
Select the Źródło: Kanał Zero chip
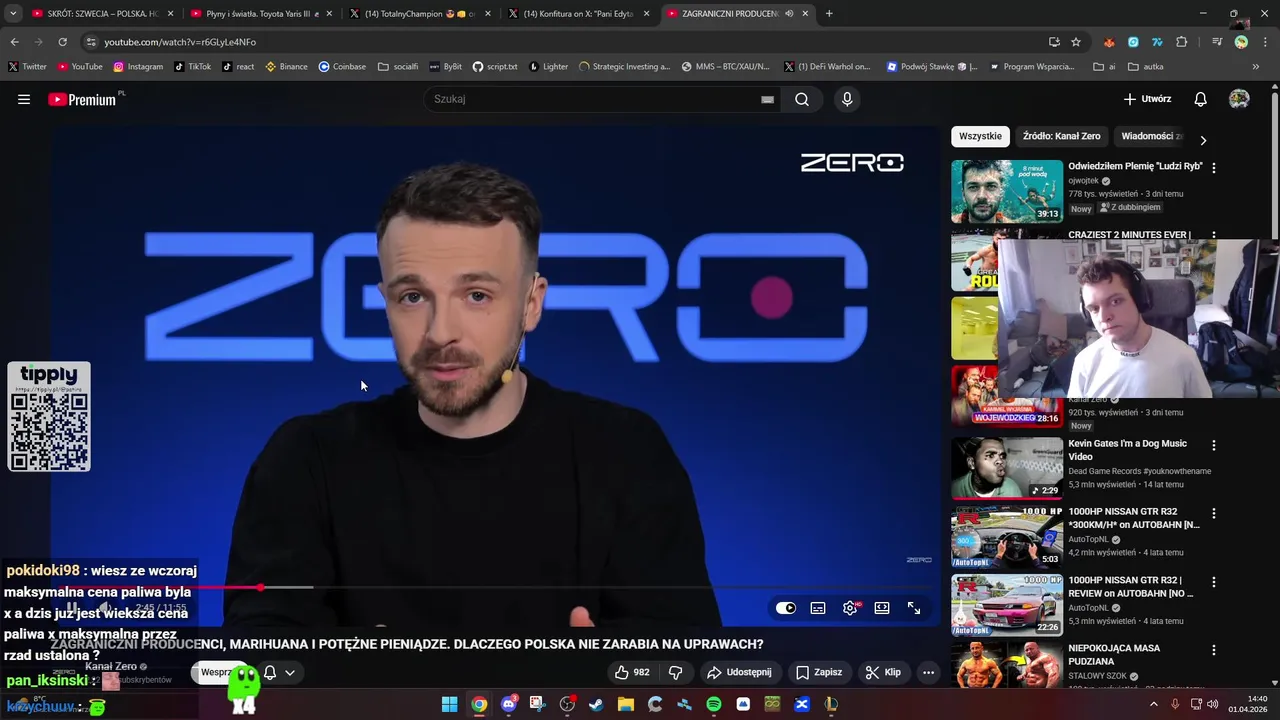pos(1061,136)
